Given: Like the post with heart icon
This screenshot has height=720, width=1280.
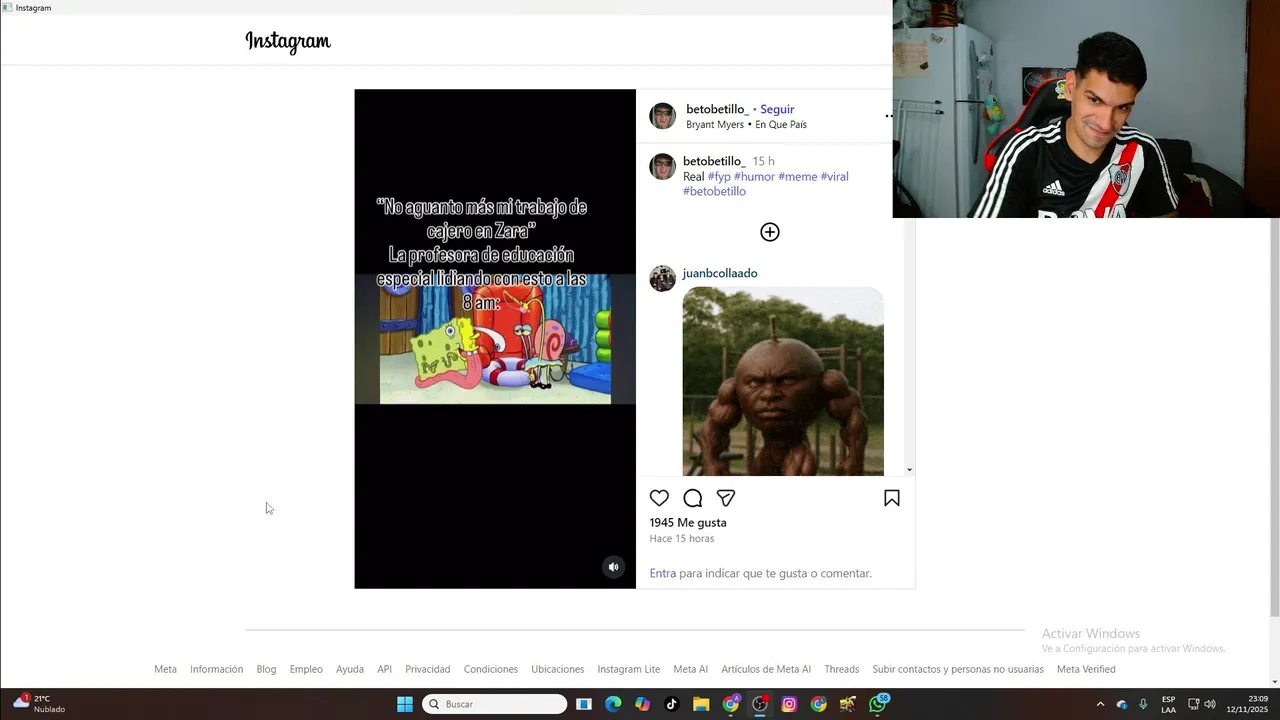Looking at the screenshot, I should [659, 498].
